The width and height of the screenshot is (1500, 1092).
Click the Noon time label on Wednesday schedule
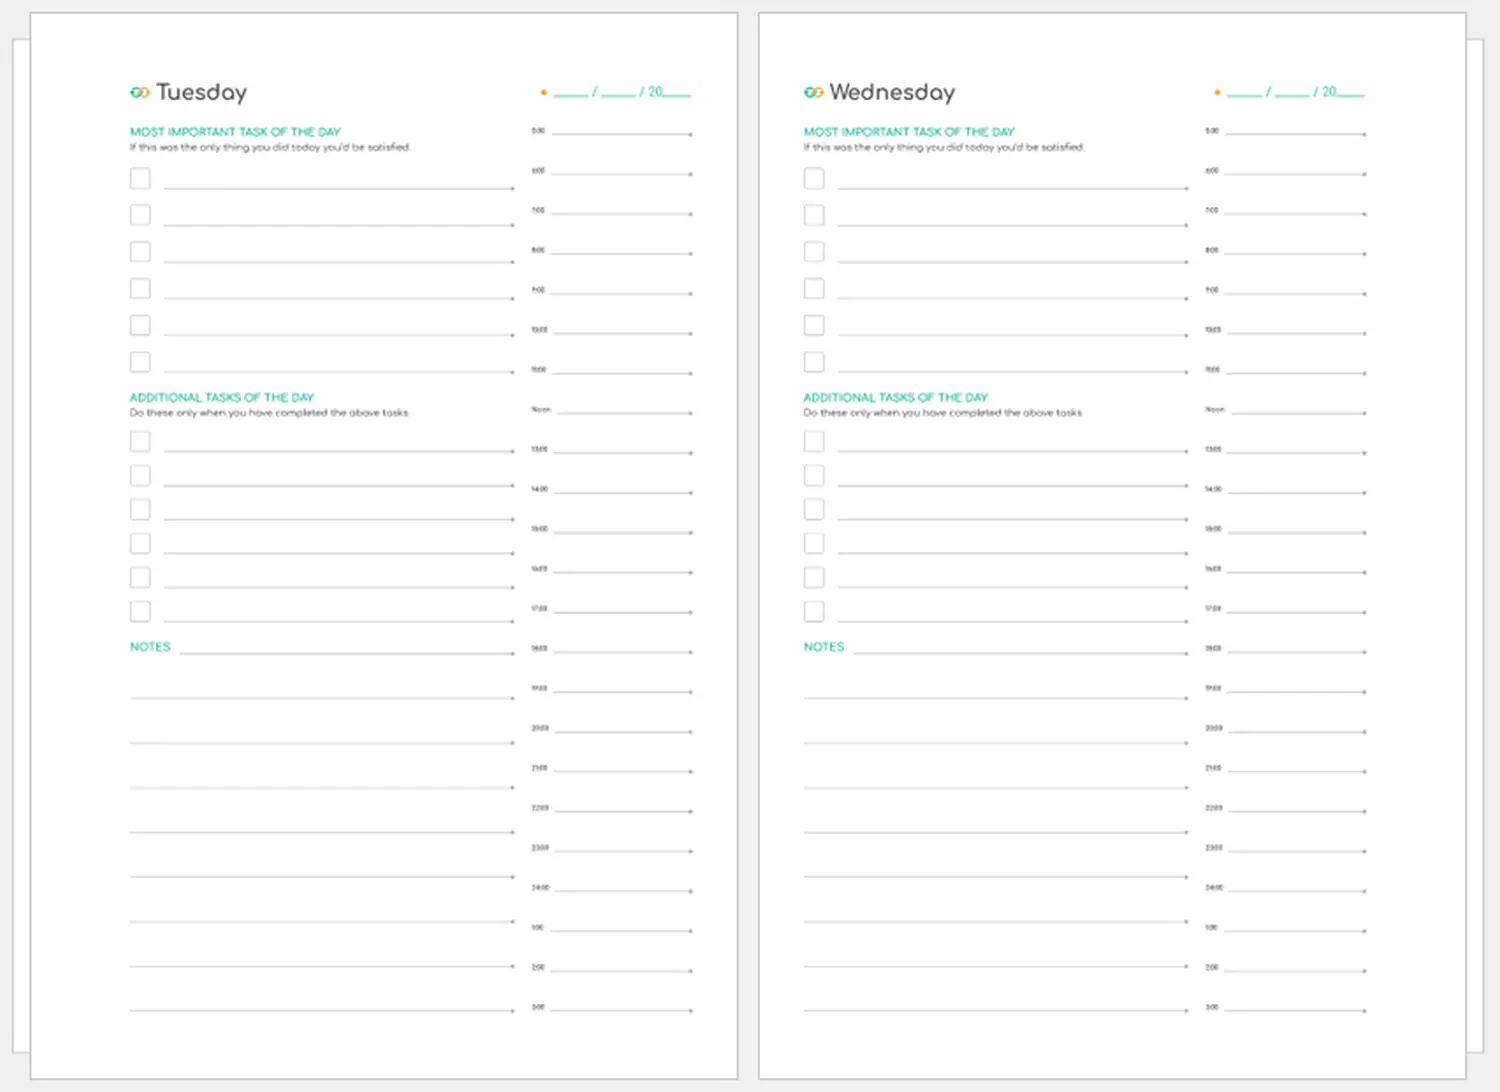click(x=1215, y=410)
